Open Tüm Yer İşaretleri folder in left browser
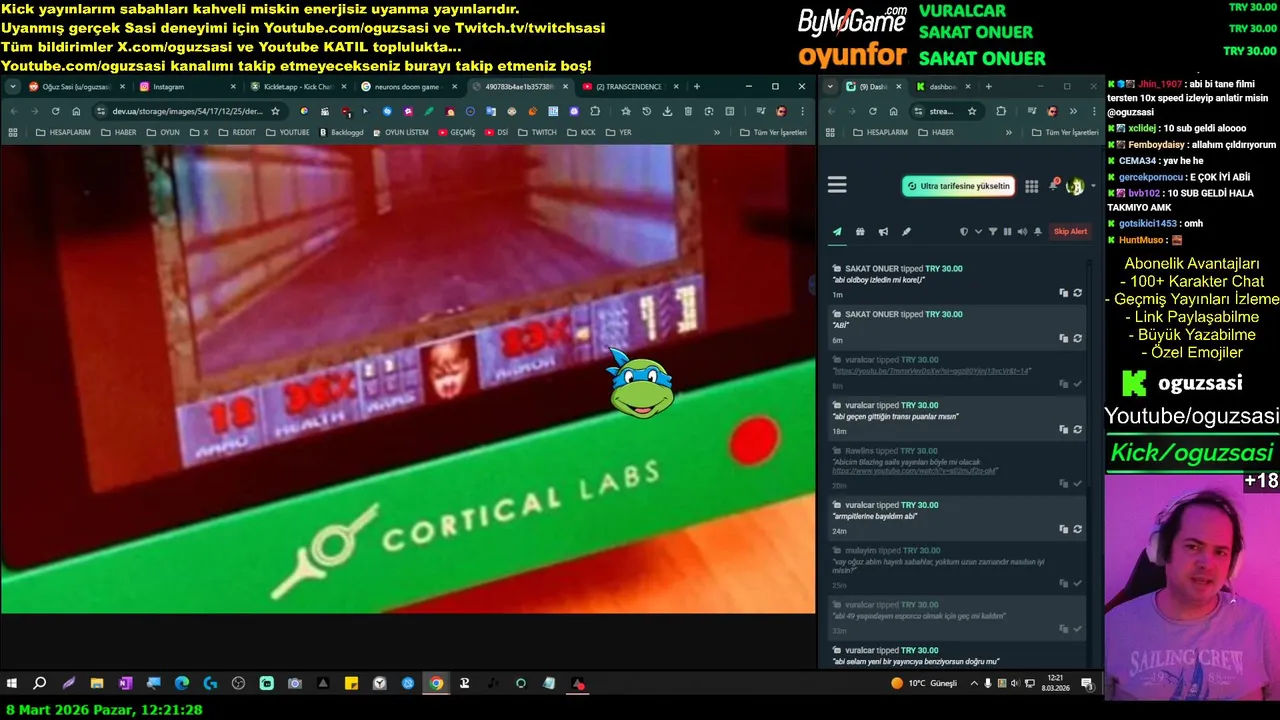1280x720 pixels. tap(773, 132)
